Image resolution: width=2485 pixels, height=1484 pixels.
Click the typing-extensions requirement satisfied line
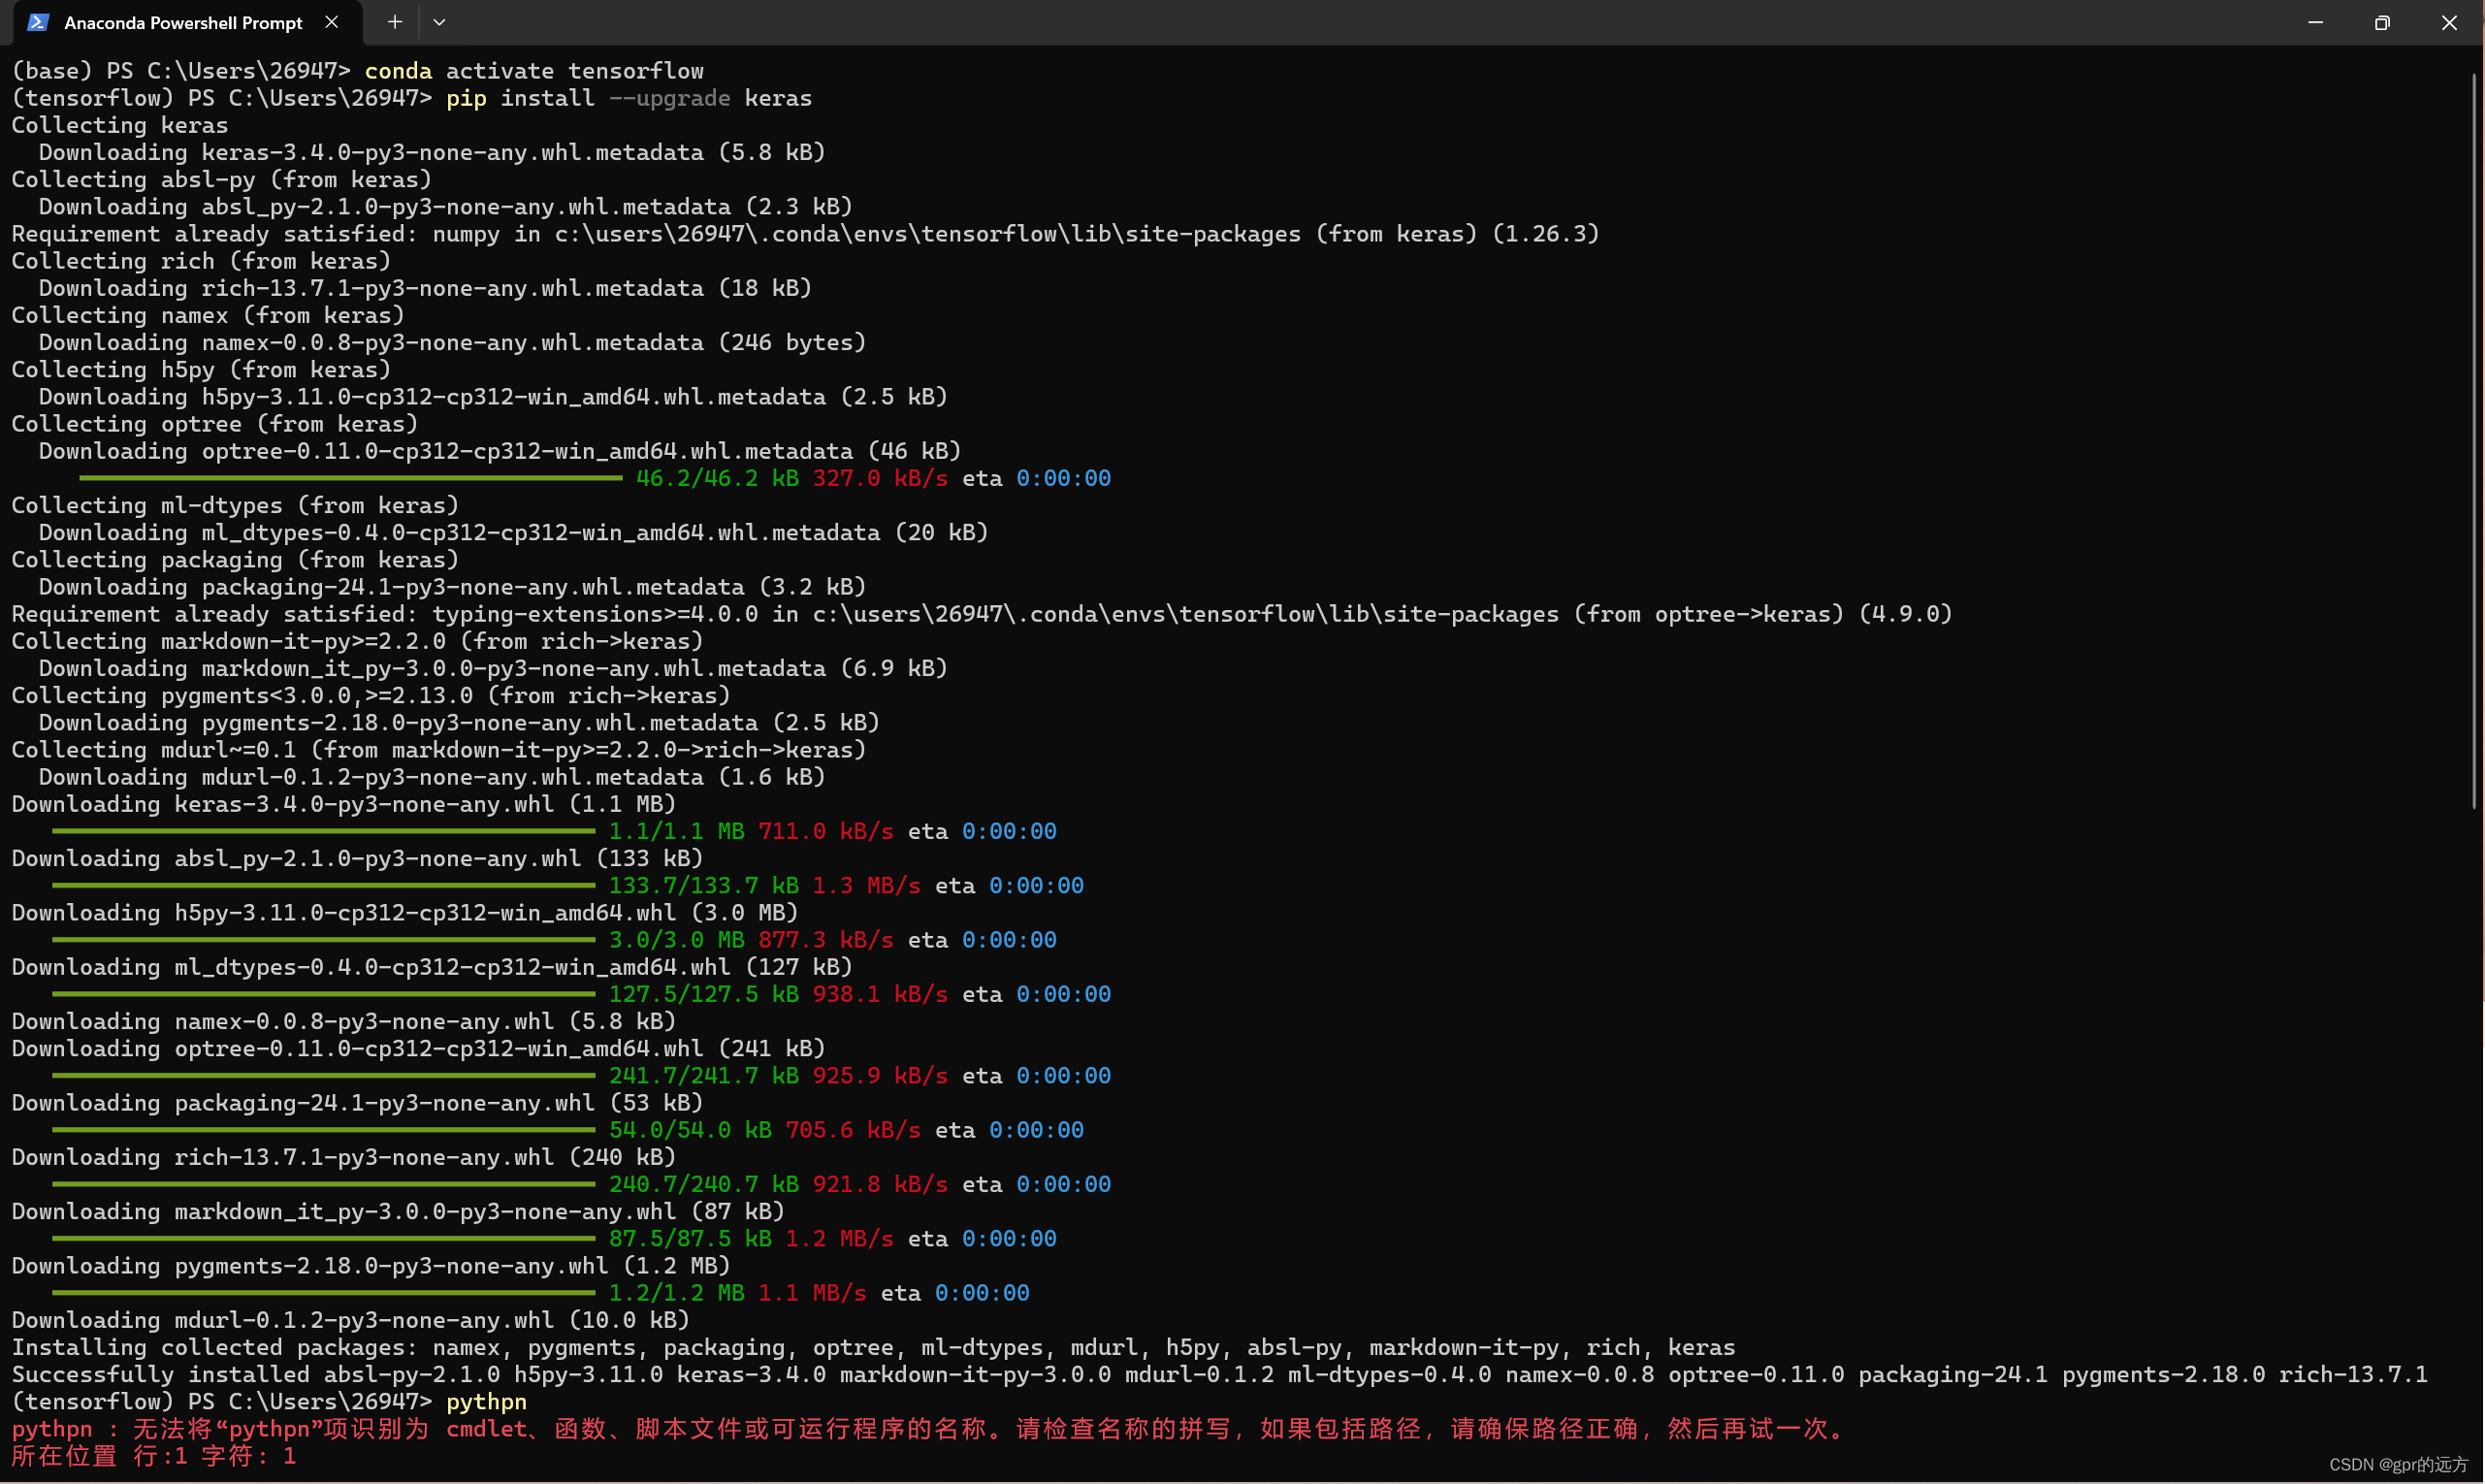982,614
